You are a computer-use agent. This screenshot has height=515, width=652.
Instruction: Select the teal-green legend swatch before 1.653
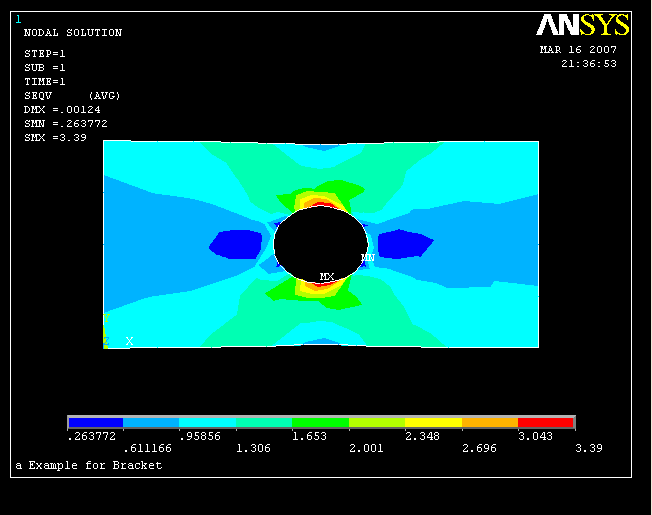pyautogui.click(x=264, y=422)
